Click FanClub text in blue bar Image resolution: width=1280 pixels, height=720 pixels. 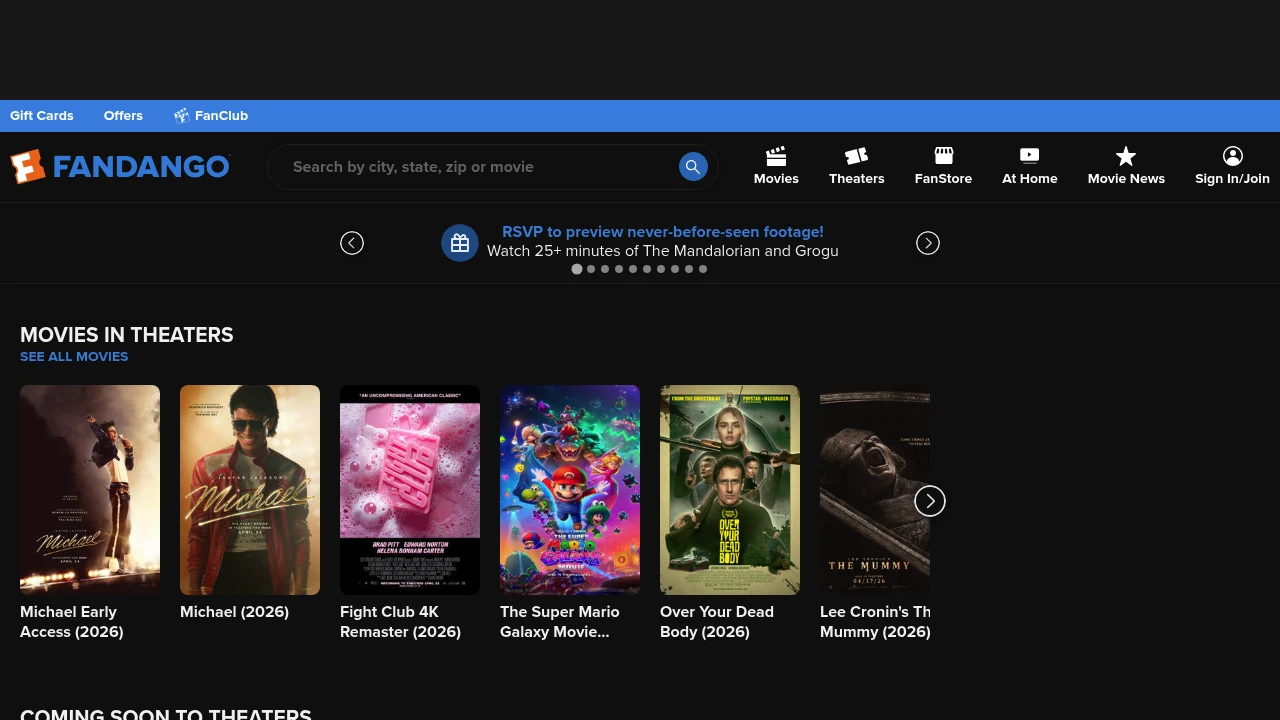pyautogui.click(x=221, y=116)
